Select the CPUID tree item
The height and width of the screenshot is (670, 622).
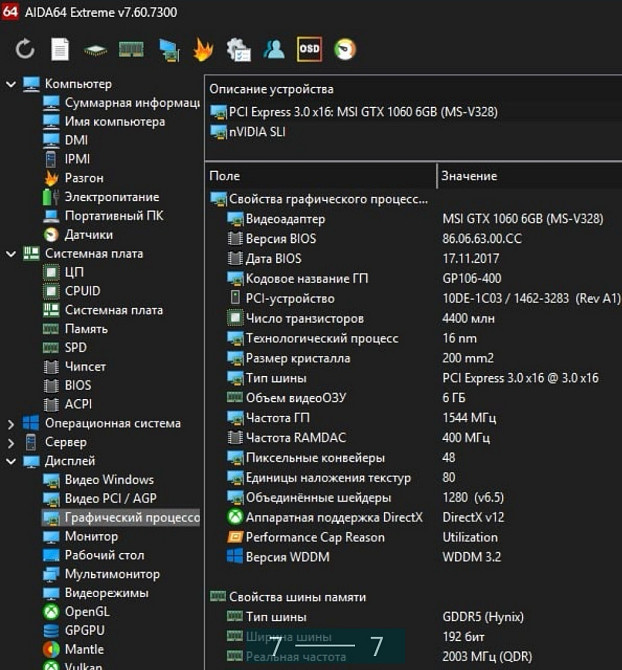(72, 291)
